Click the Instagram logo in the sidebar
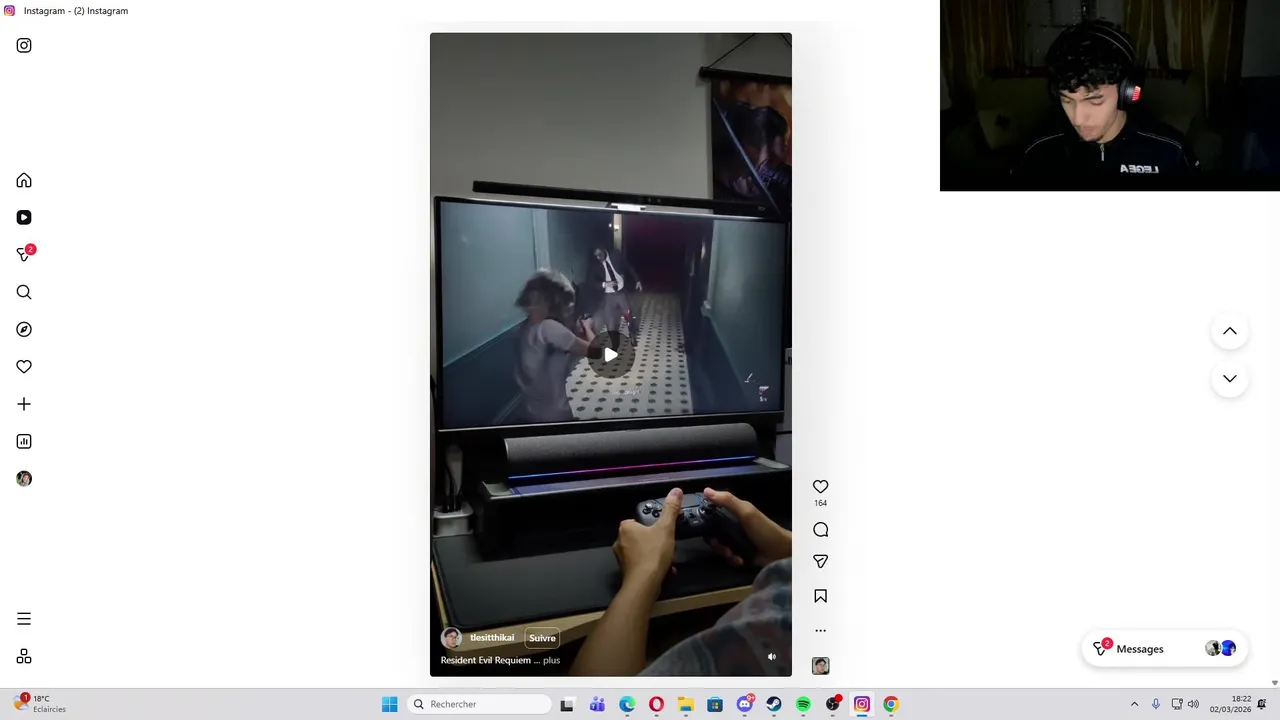 click(24, 45)
